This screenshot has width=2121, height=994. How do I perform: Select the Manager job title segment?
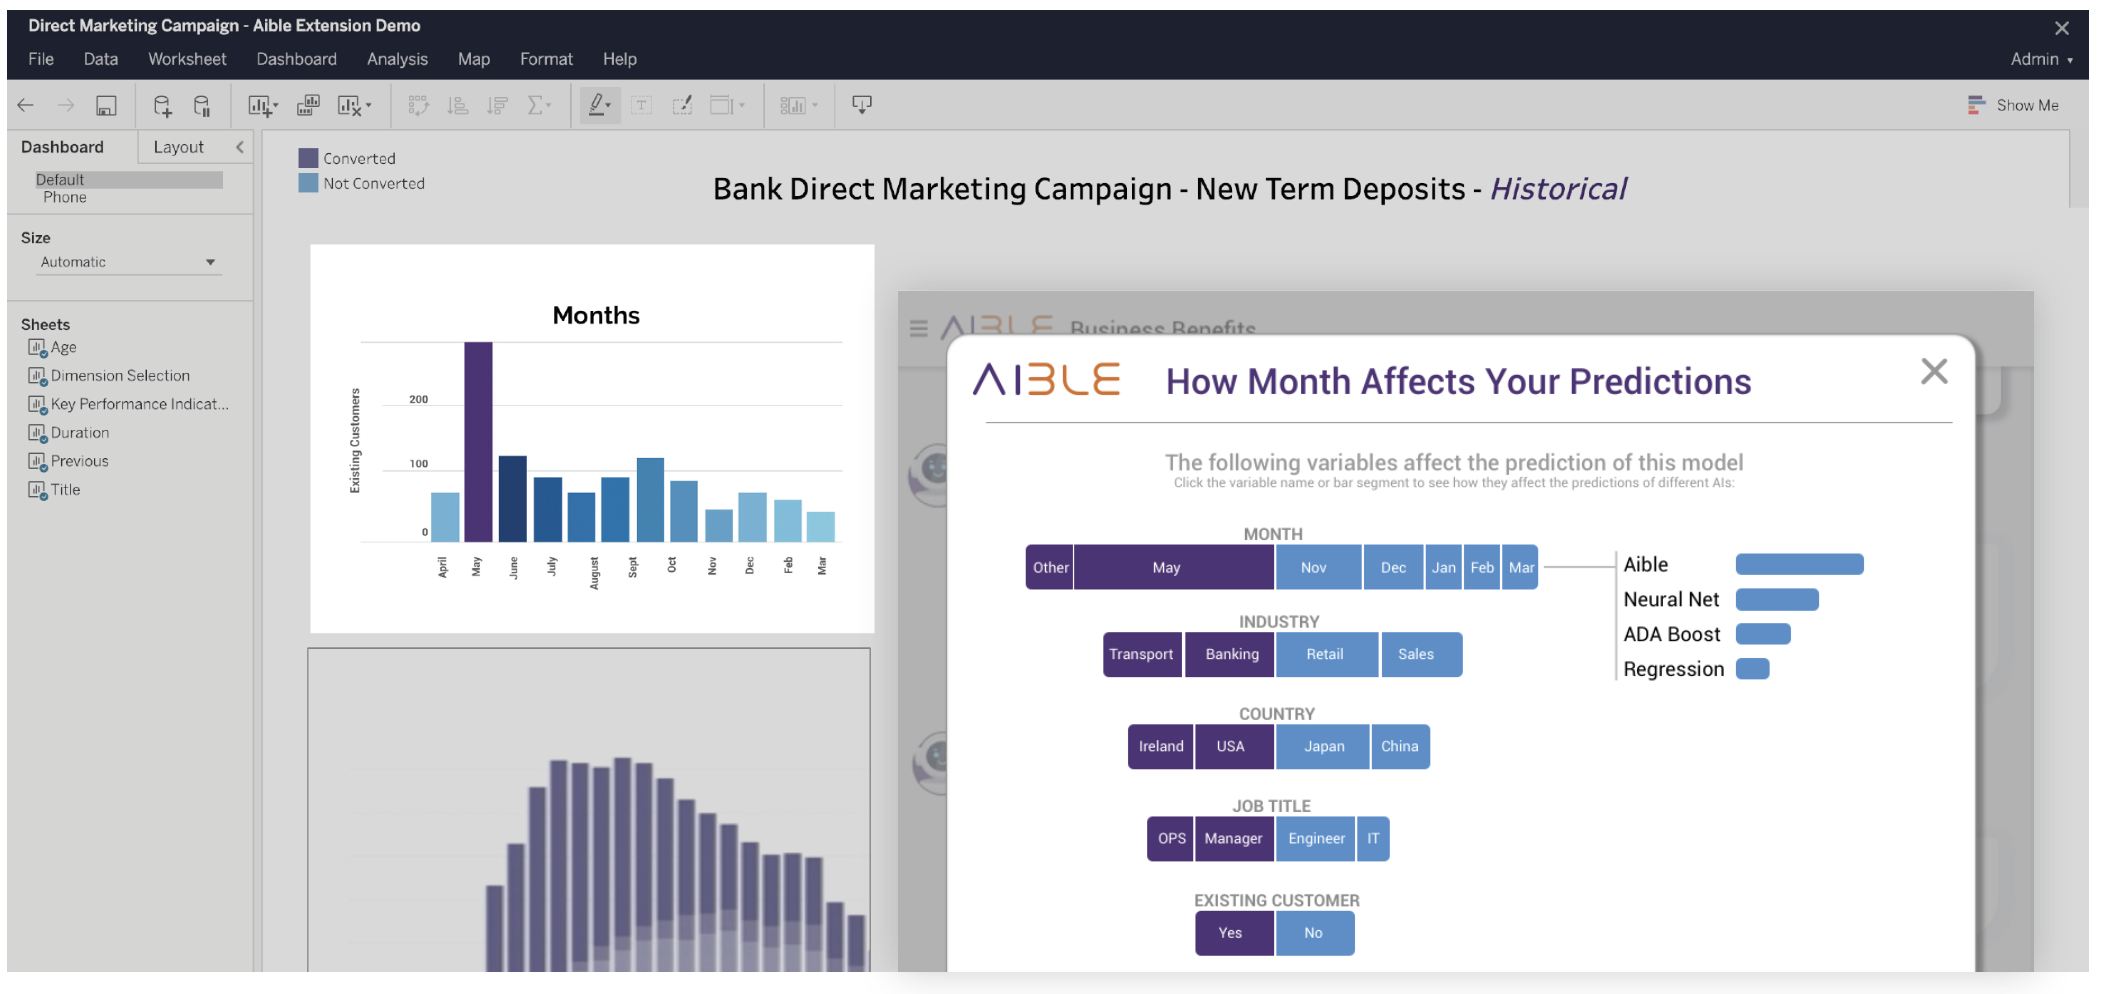pyautogui.click(x=1233, y=838)
